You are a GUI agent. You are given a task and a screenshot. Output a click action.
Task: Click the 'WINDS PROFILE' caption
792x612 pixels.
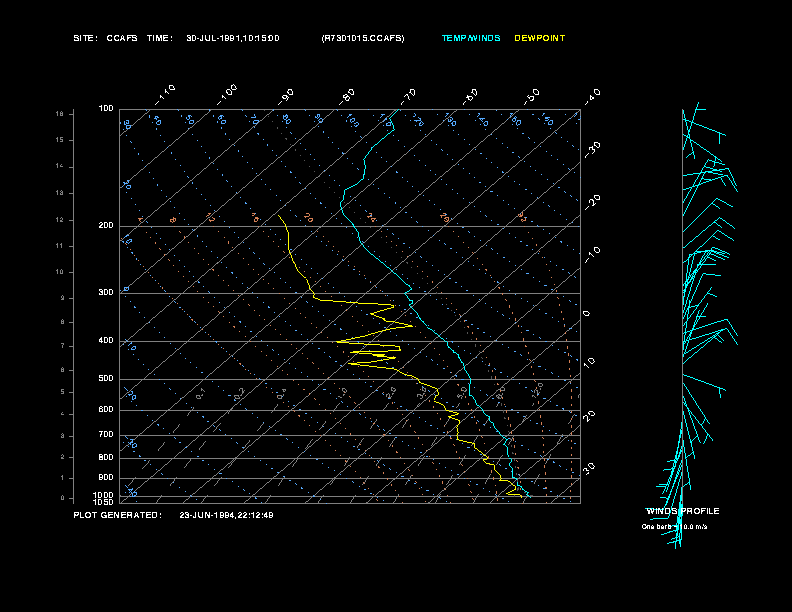pos(682,511)
